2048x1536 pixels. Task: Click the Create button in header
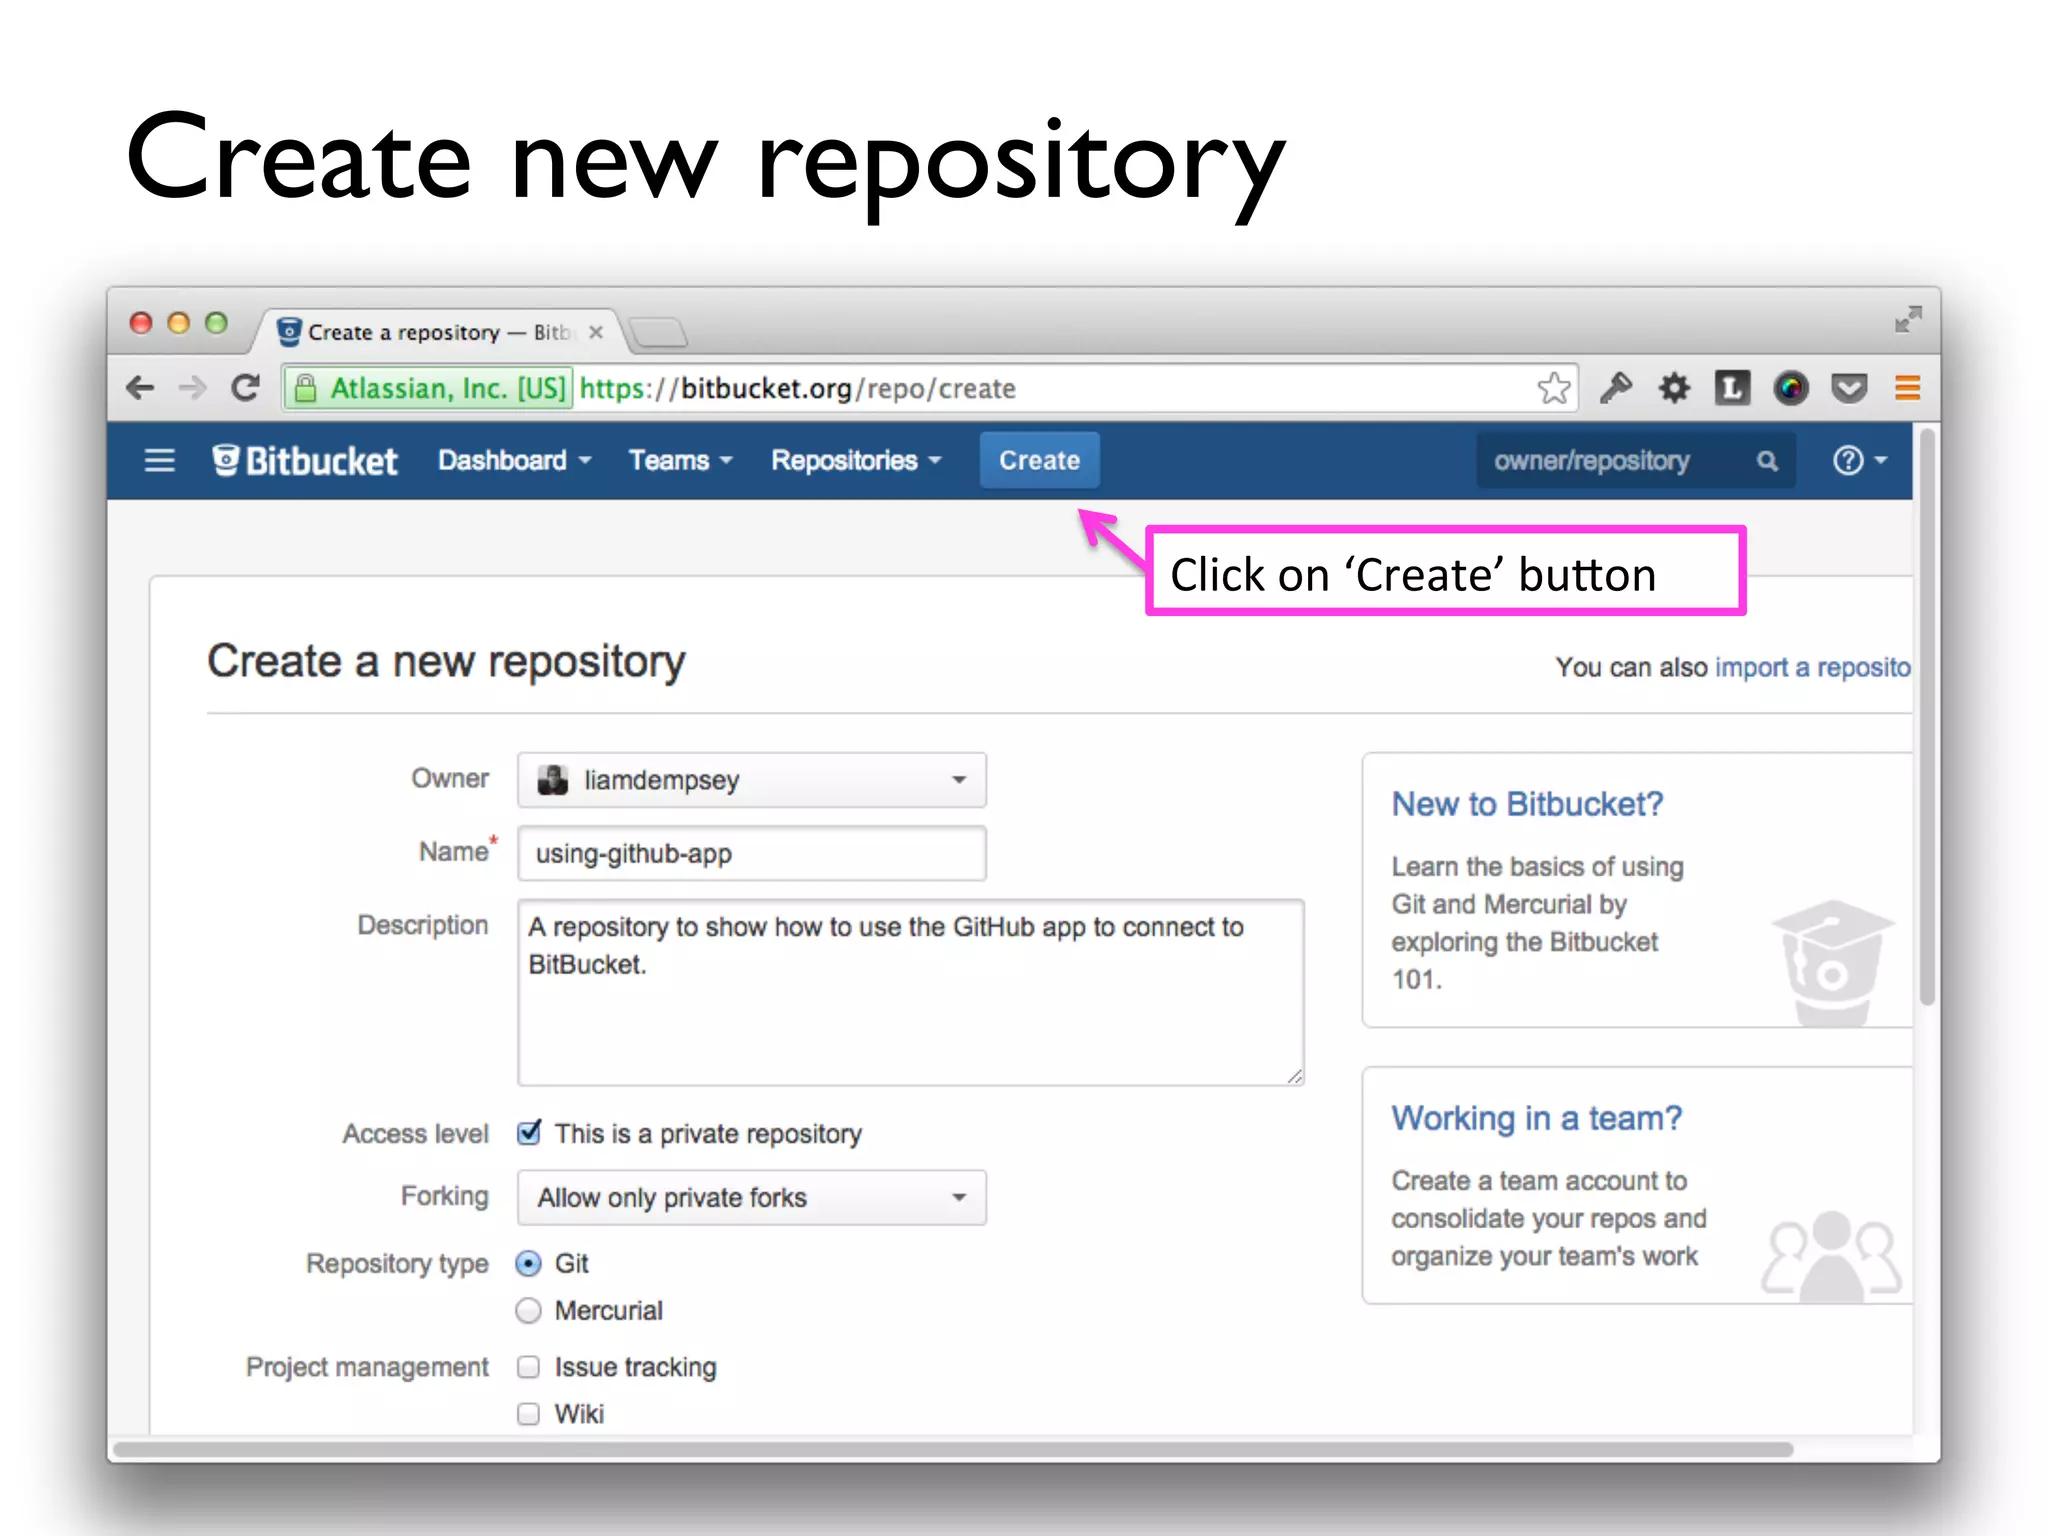1039,460
